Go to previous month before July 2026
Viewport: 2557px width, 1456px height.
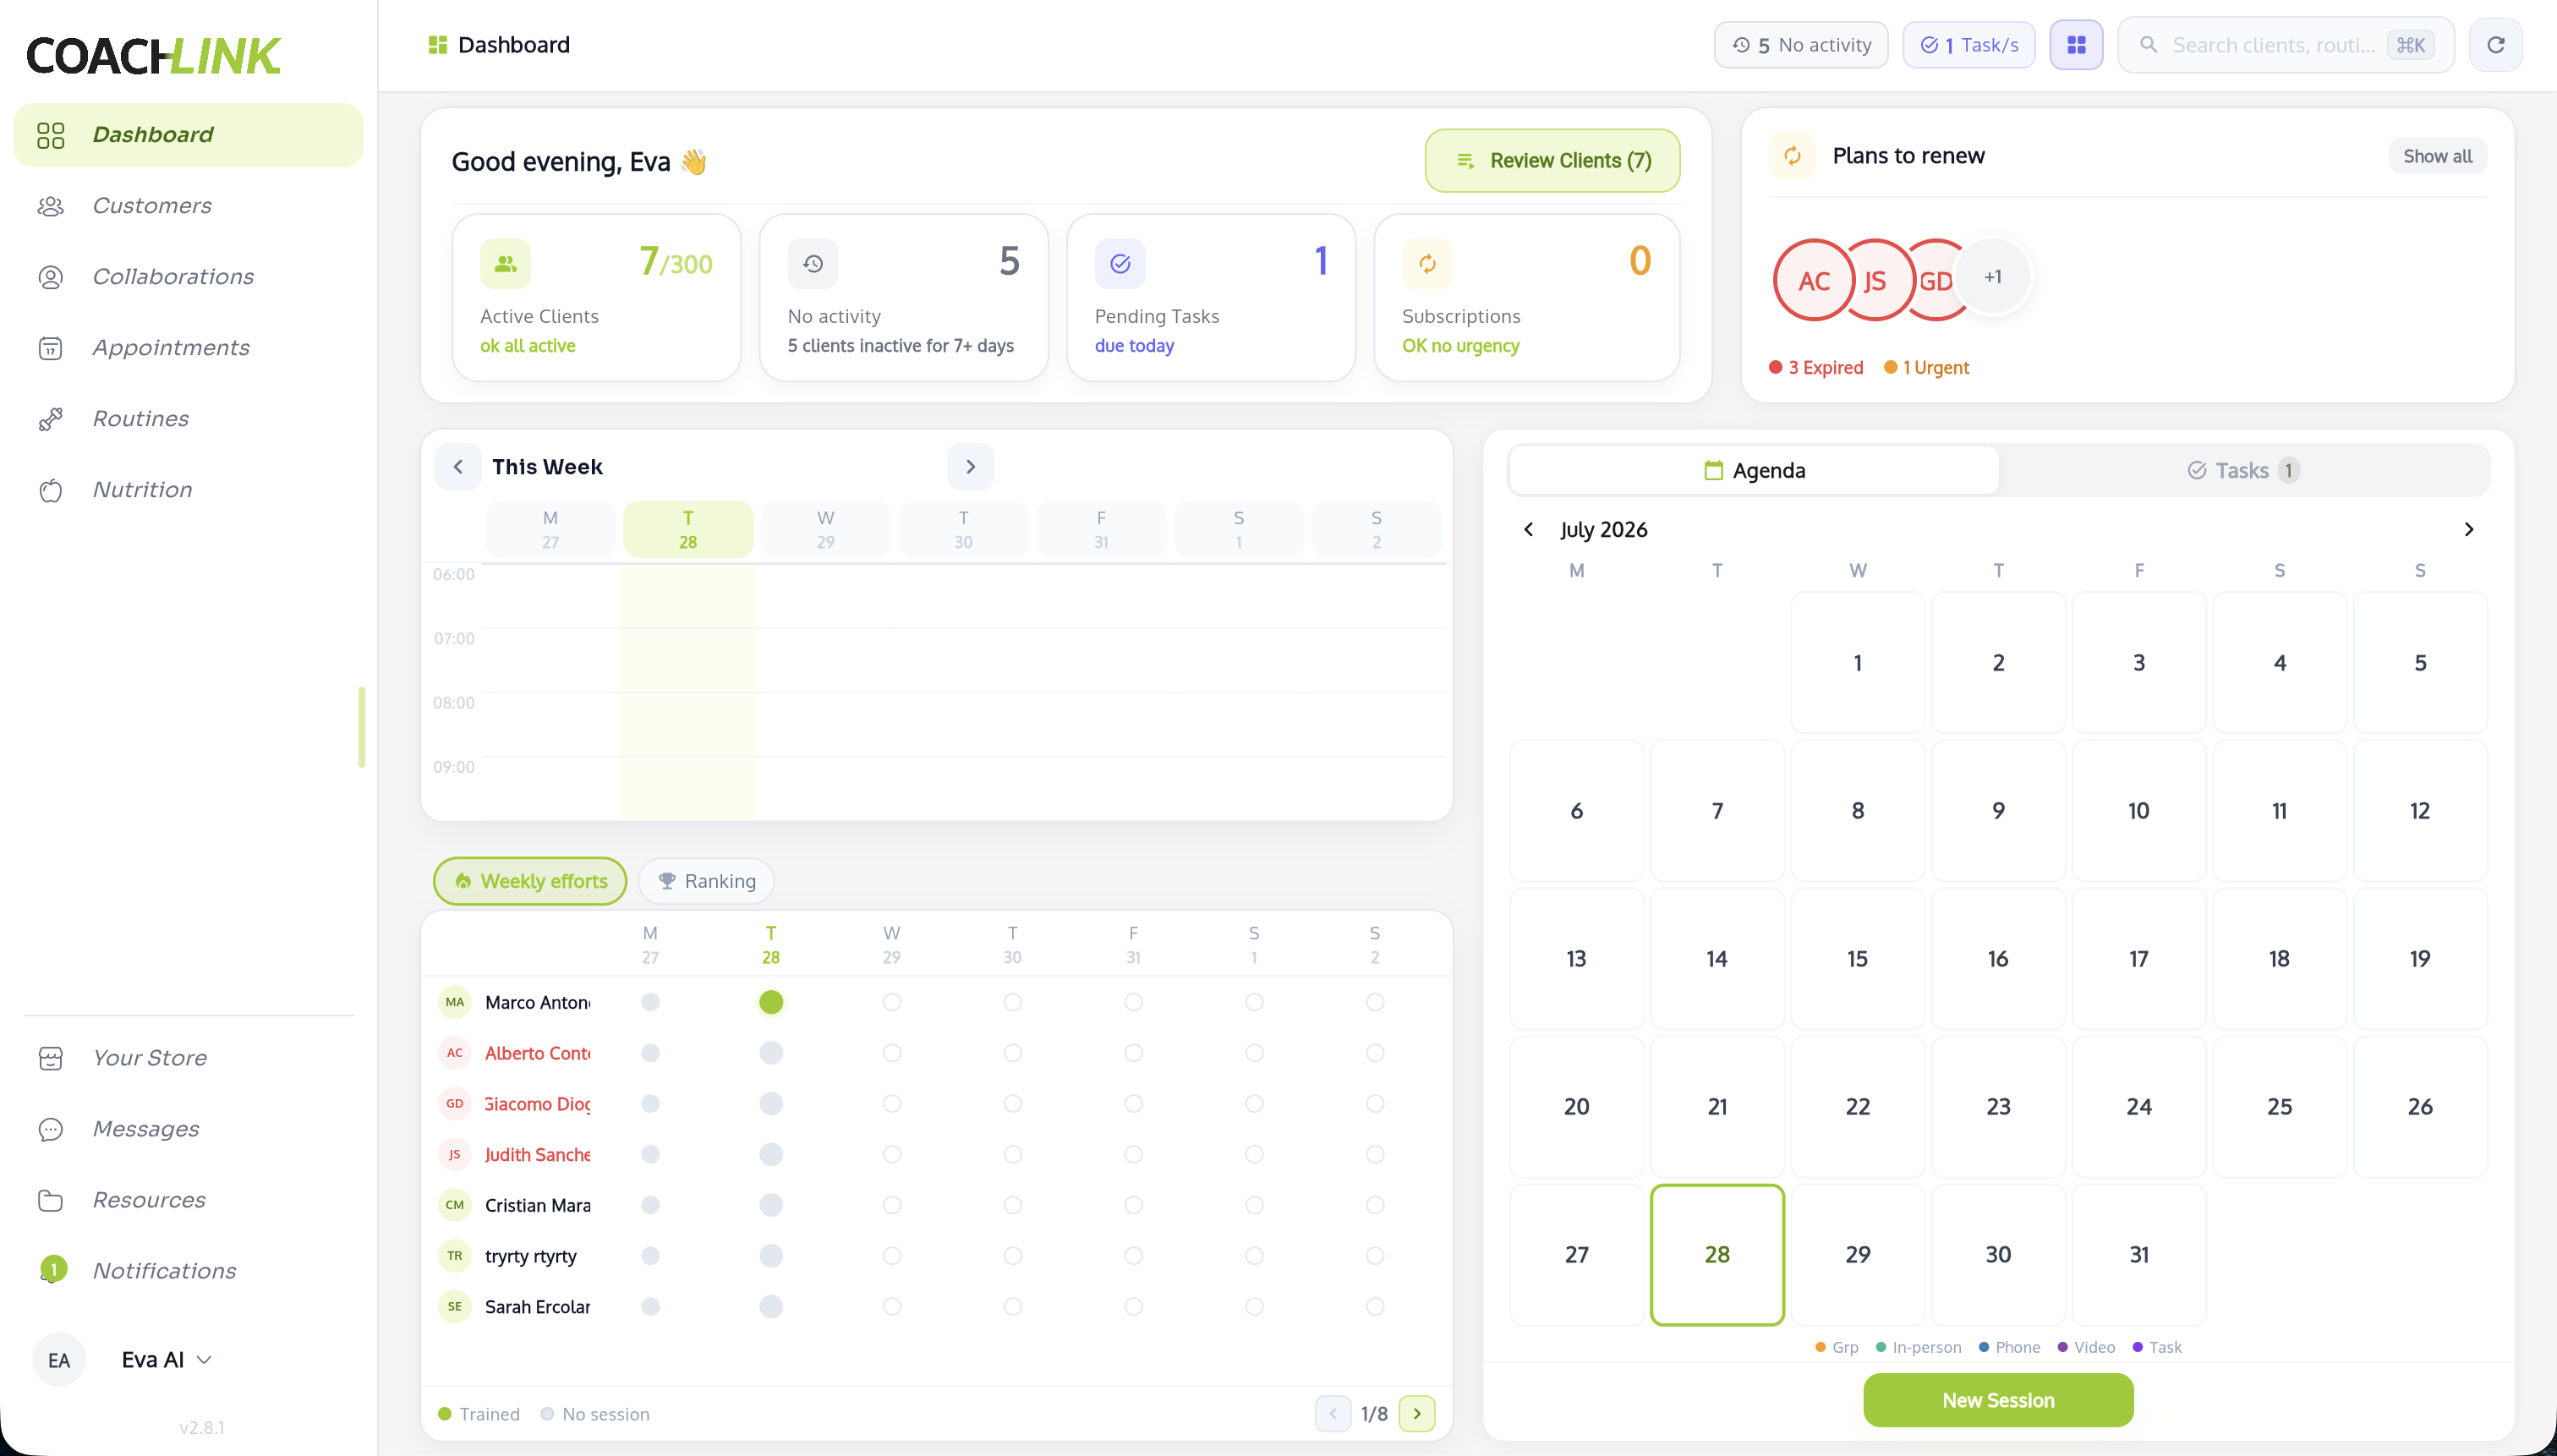1528,530
